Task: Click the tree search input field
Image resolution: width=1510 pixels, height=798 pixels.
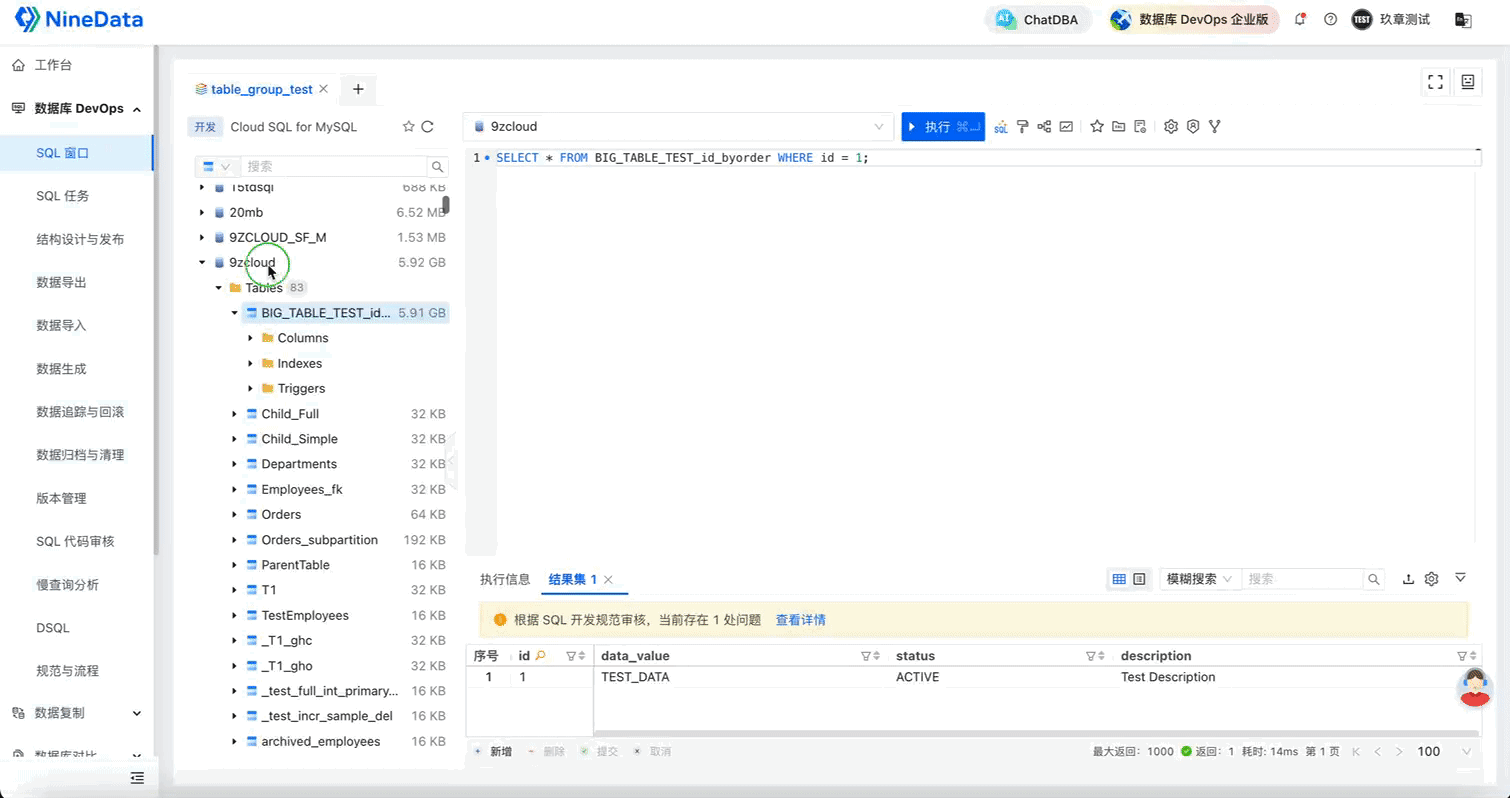Action: [336, 167]
